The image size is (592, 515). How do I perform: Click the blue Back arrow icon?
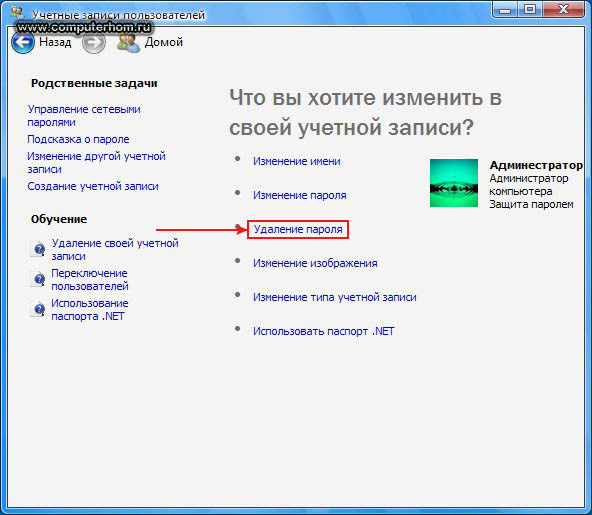23,42
